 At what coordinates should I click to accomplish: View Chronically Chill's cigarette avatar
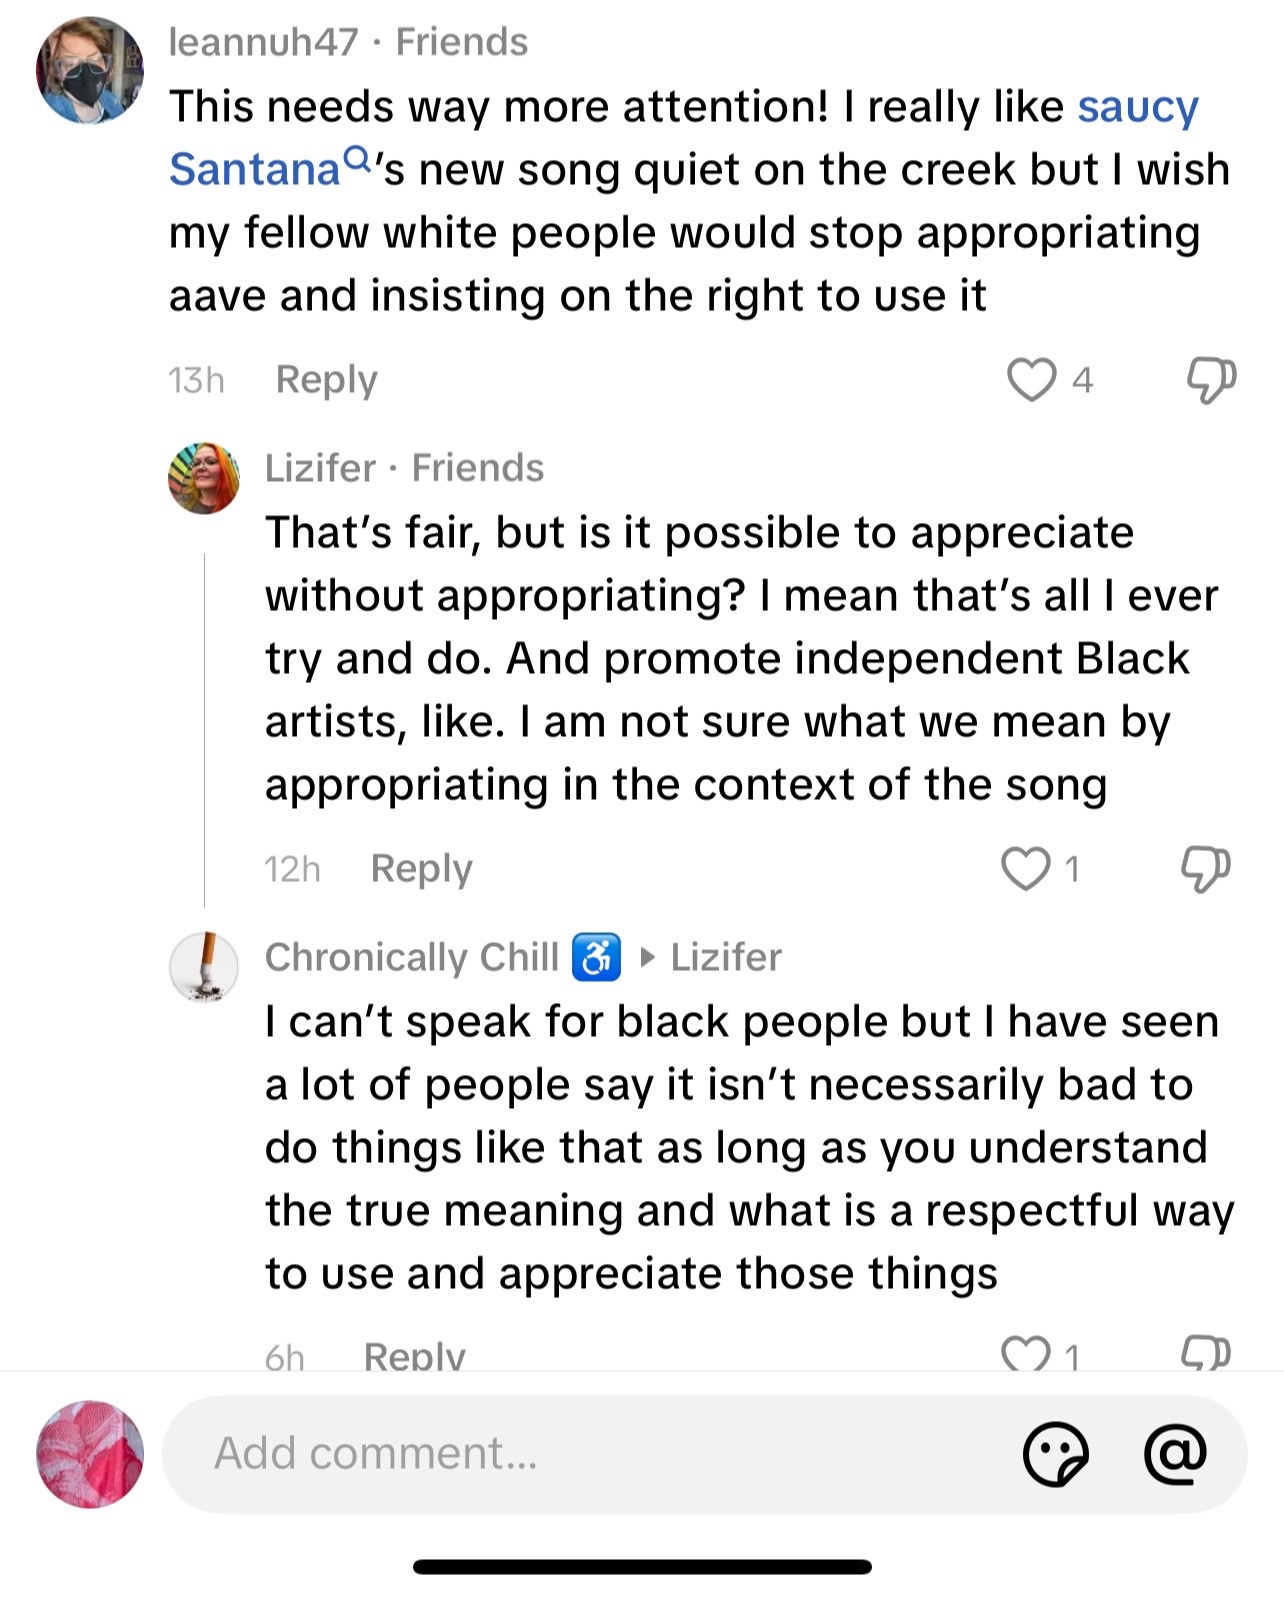pyautogui.click(x=204, y=967)
